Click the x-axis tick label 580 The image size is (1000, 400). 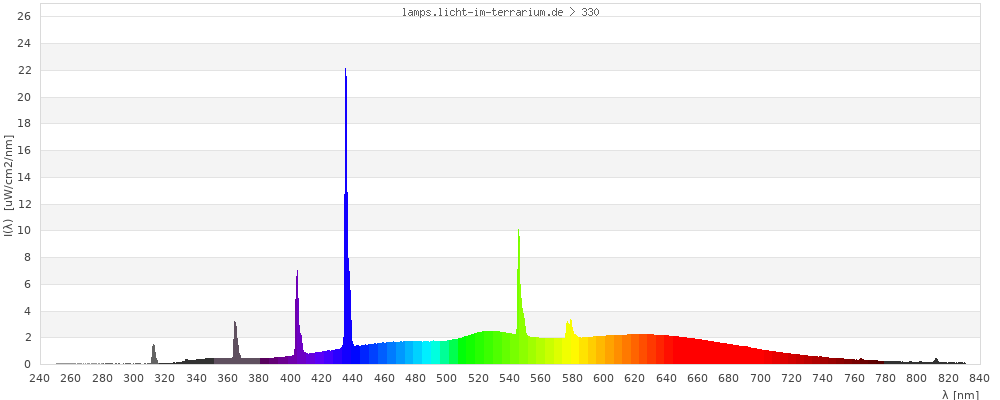tap(572, 378)
